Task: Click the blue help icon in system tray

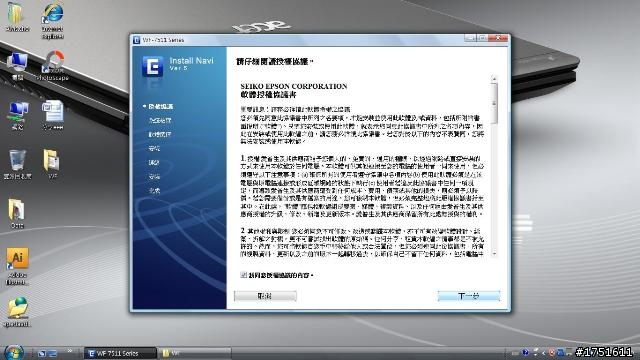Action: (x=525, y=352)
